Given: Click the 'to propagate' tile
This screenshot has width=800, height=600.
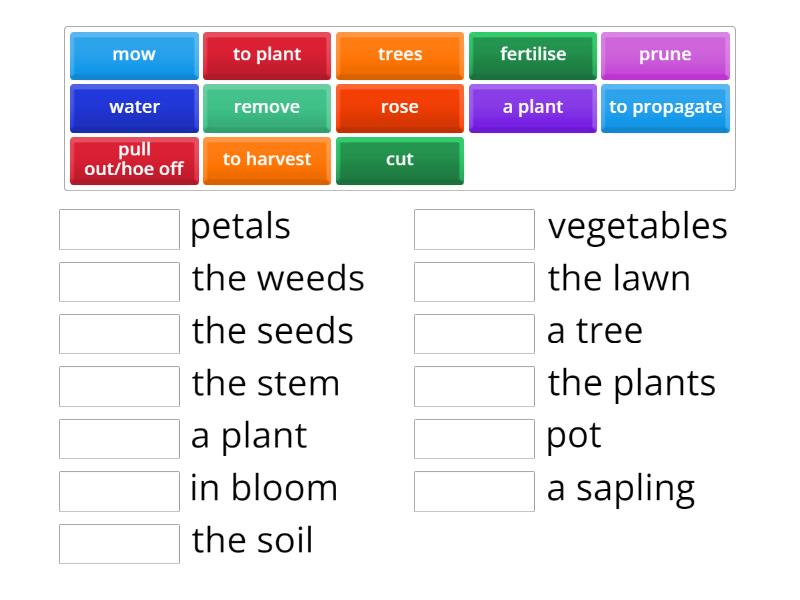Looking at the screenshot, I should 665,107.
